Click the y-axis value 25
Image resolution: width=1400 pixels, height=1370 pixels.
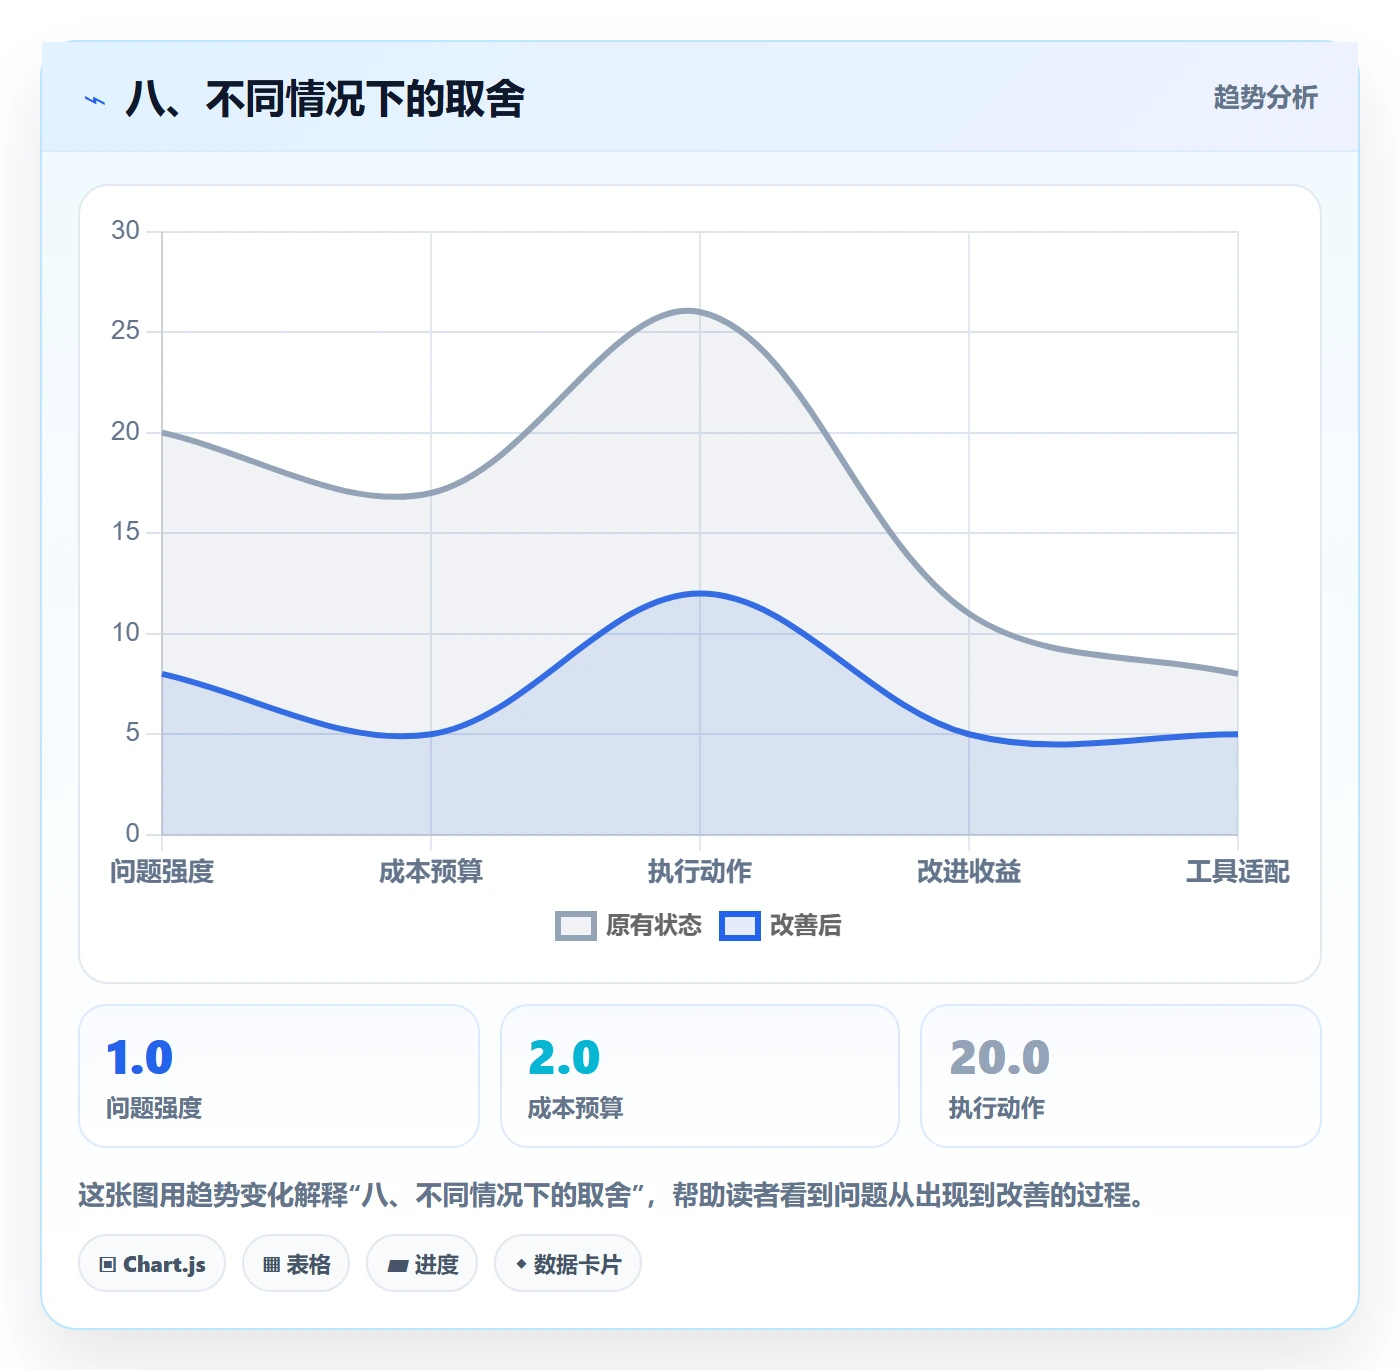point(125,331)
